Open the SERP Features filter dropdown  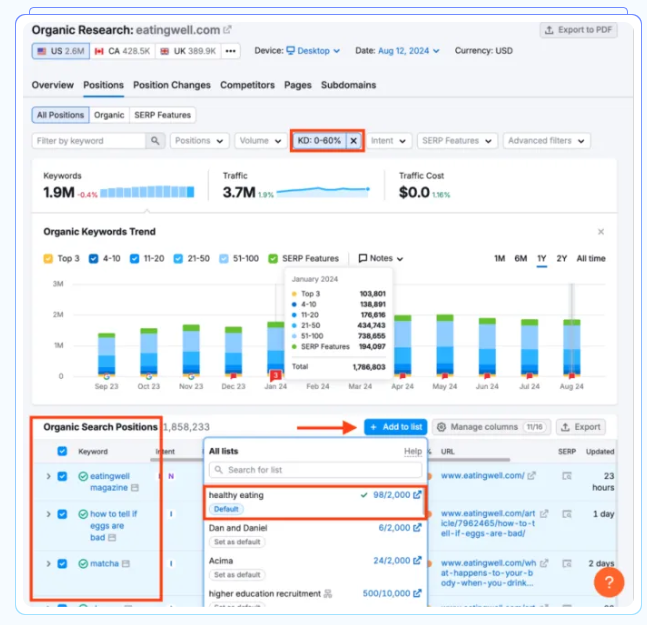(x=457, y=141)
